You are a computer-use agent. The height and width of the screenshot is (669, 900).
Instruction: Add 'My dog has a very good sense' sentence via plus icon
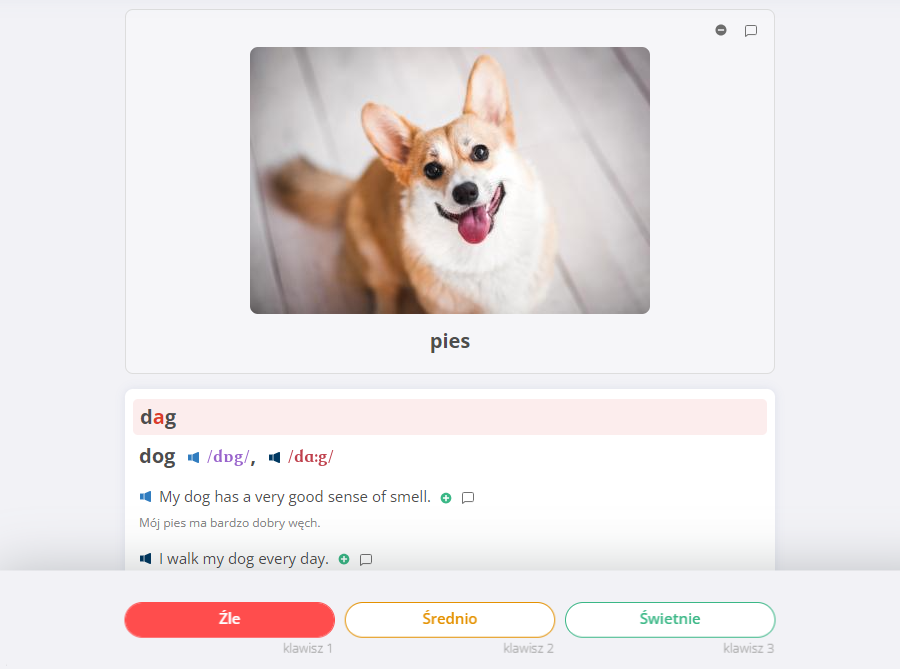pos(445,498)
